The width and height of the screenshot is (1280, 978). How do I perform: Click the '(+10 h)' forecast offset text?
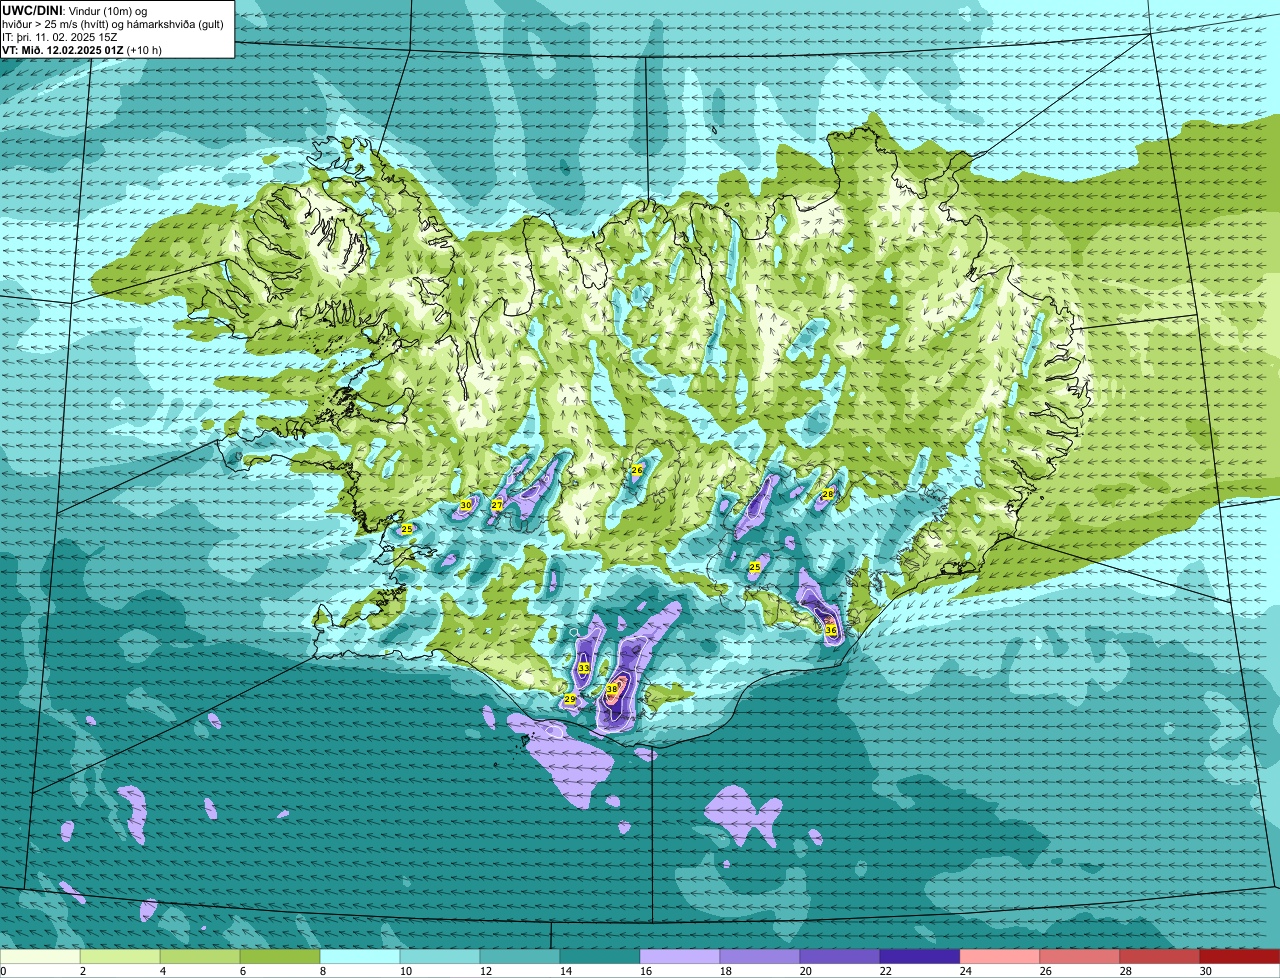144,49
